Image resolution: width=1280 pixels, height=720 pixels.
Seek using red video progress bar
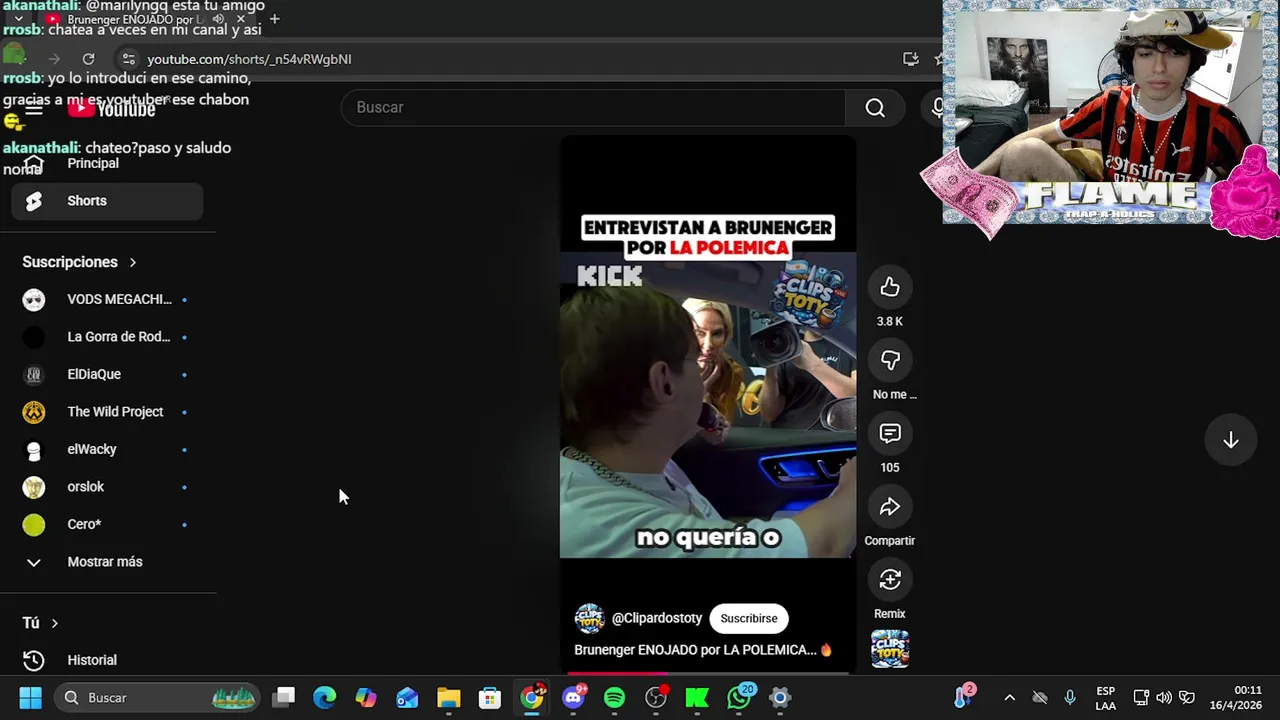pos(708,672)
